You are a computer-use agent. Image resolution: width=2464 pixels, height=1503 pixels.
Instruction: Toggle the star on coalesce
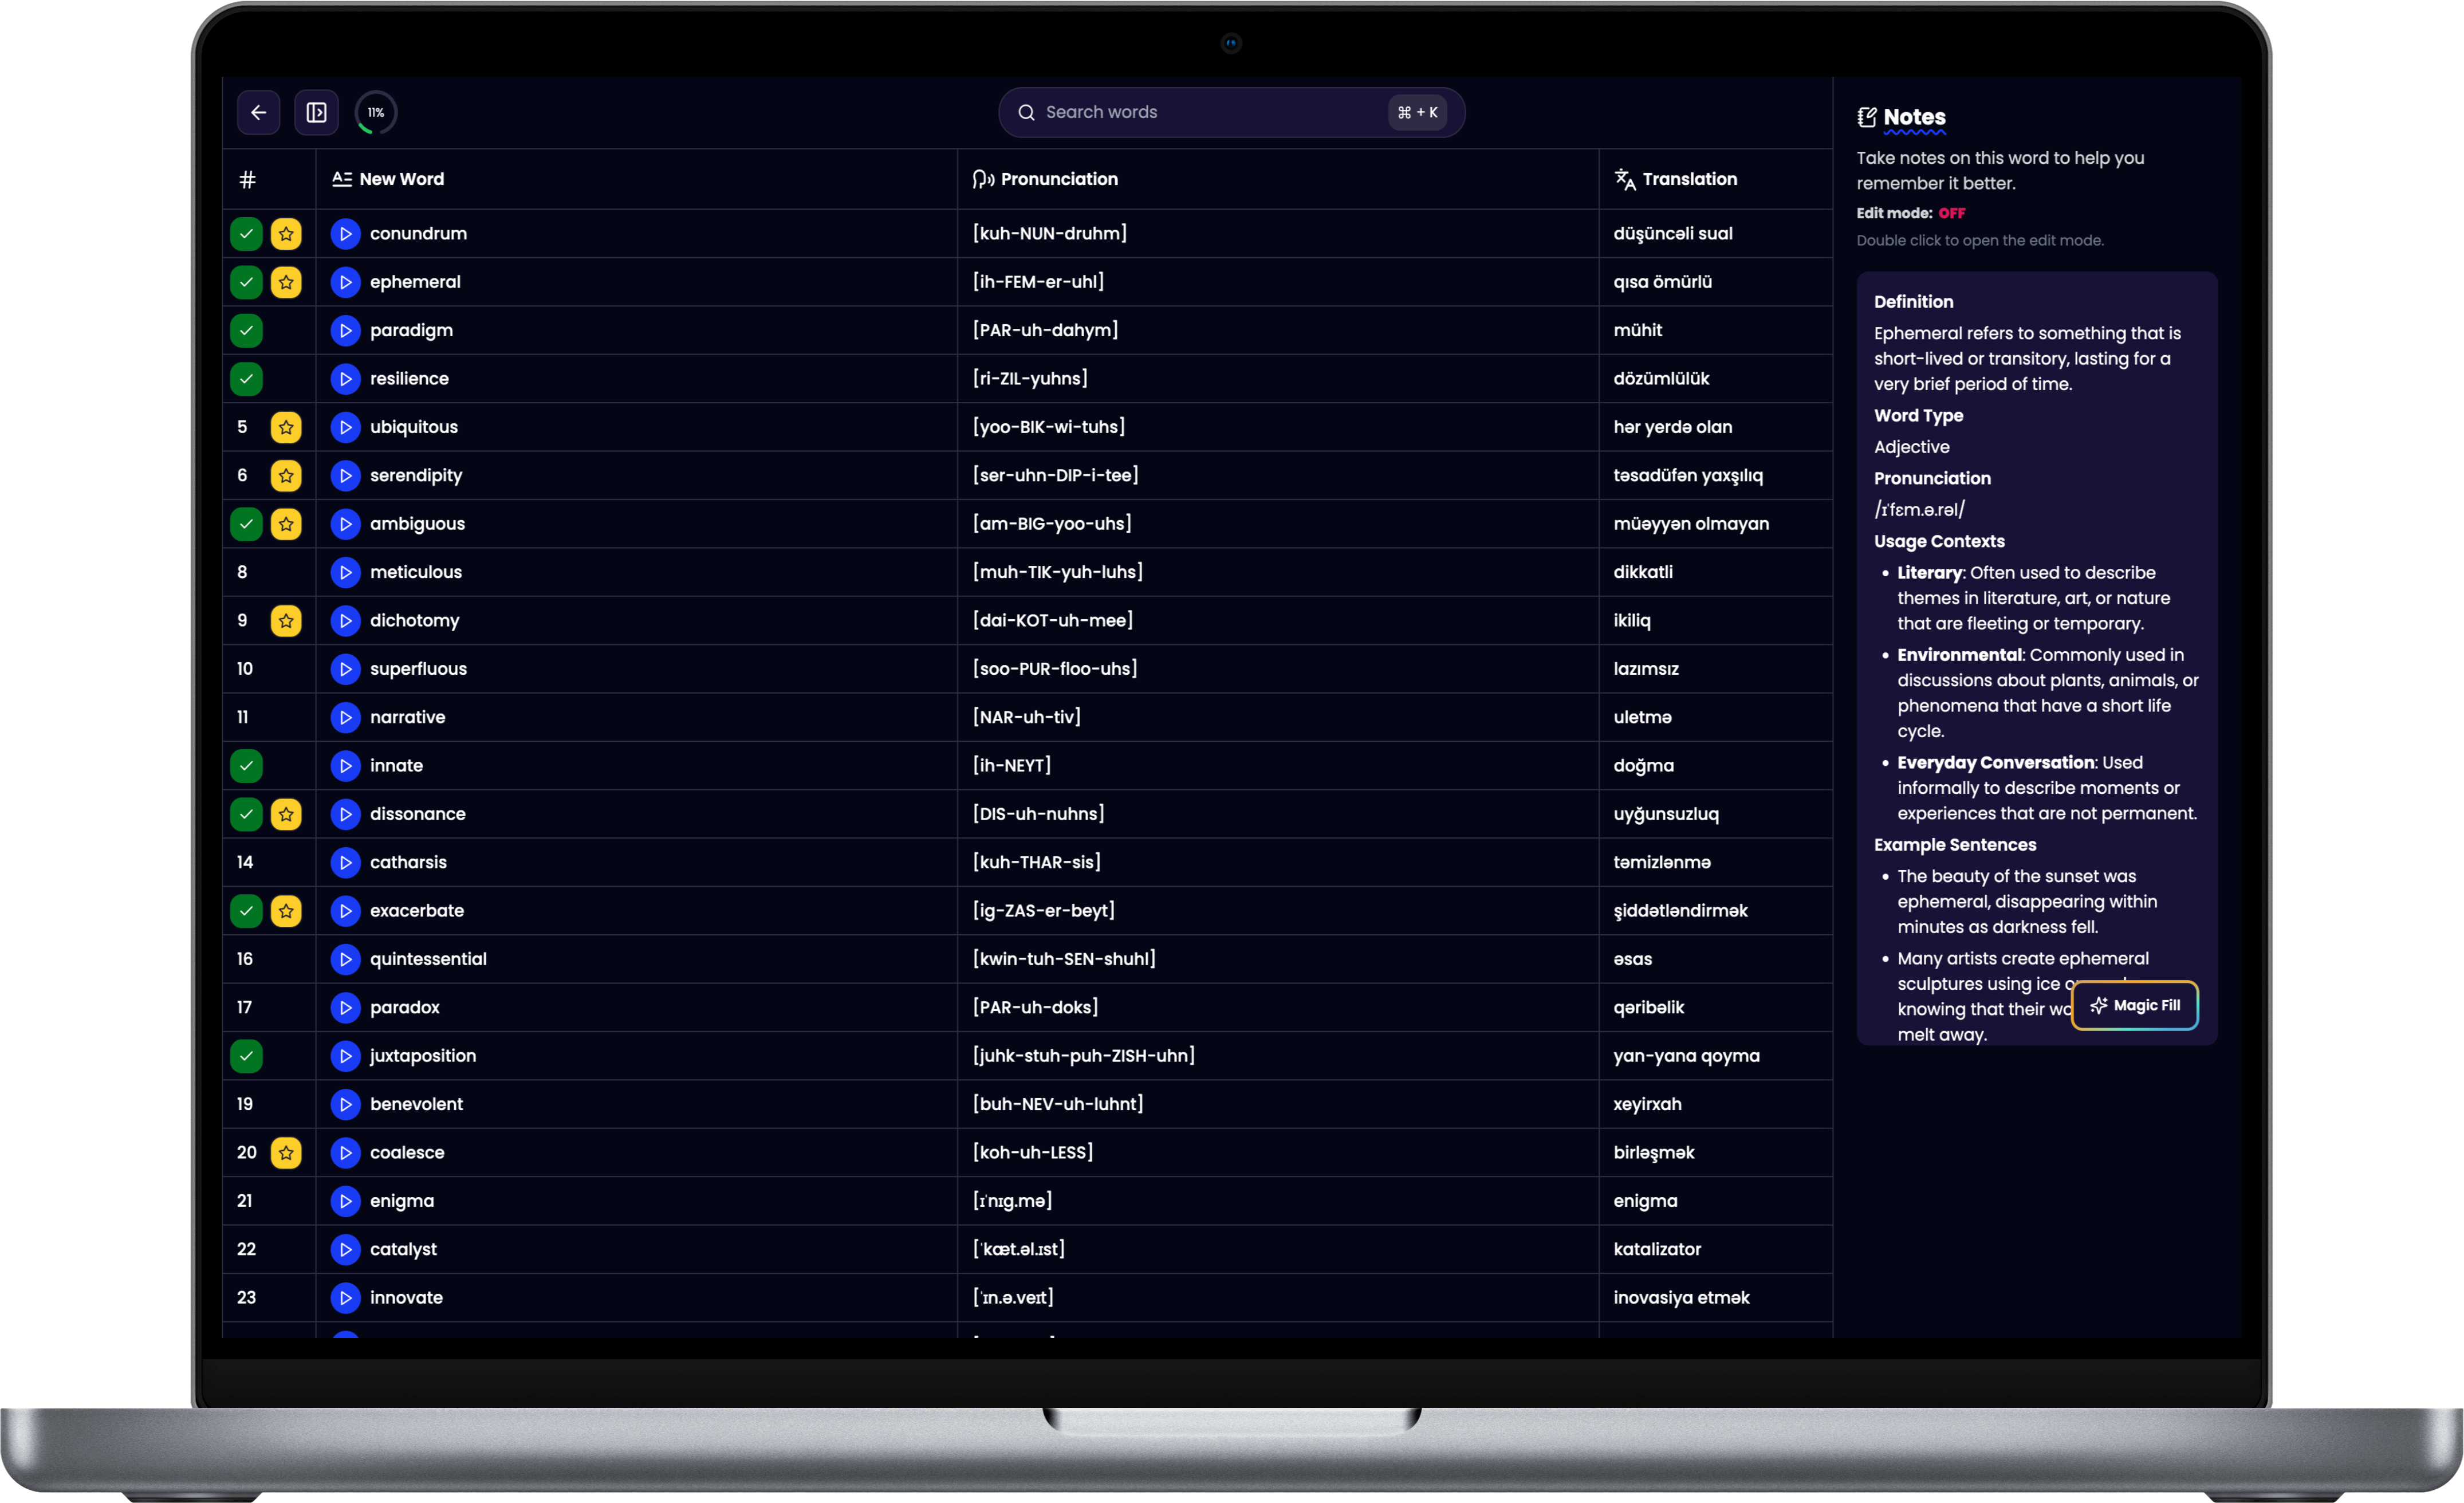[286, 1152]
